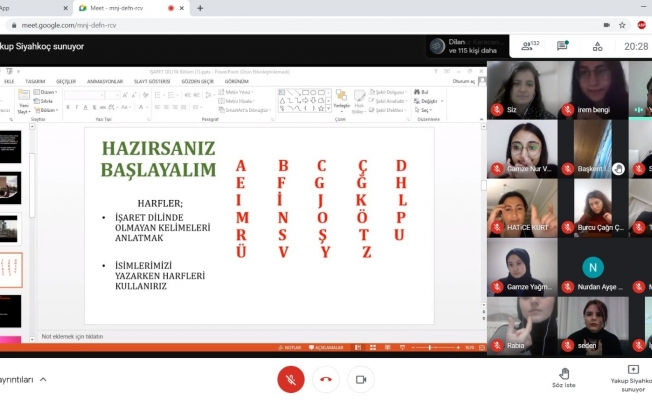Viewport: 652px width, 400px height.
Task: Expand the Şekil Dolgusu dropdown
Action: 389,92
